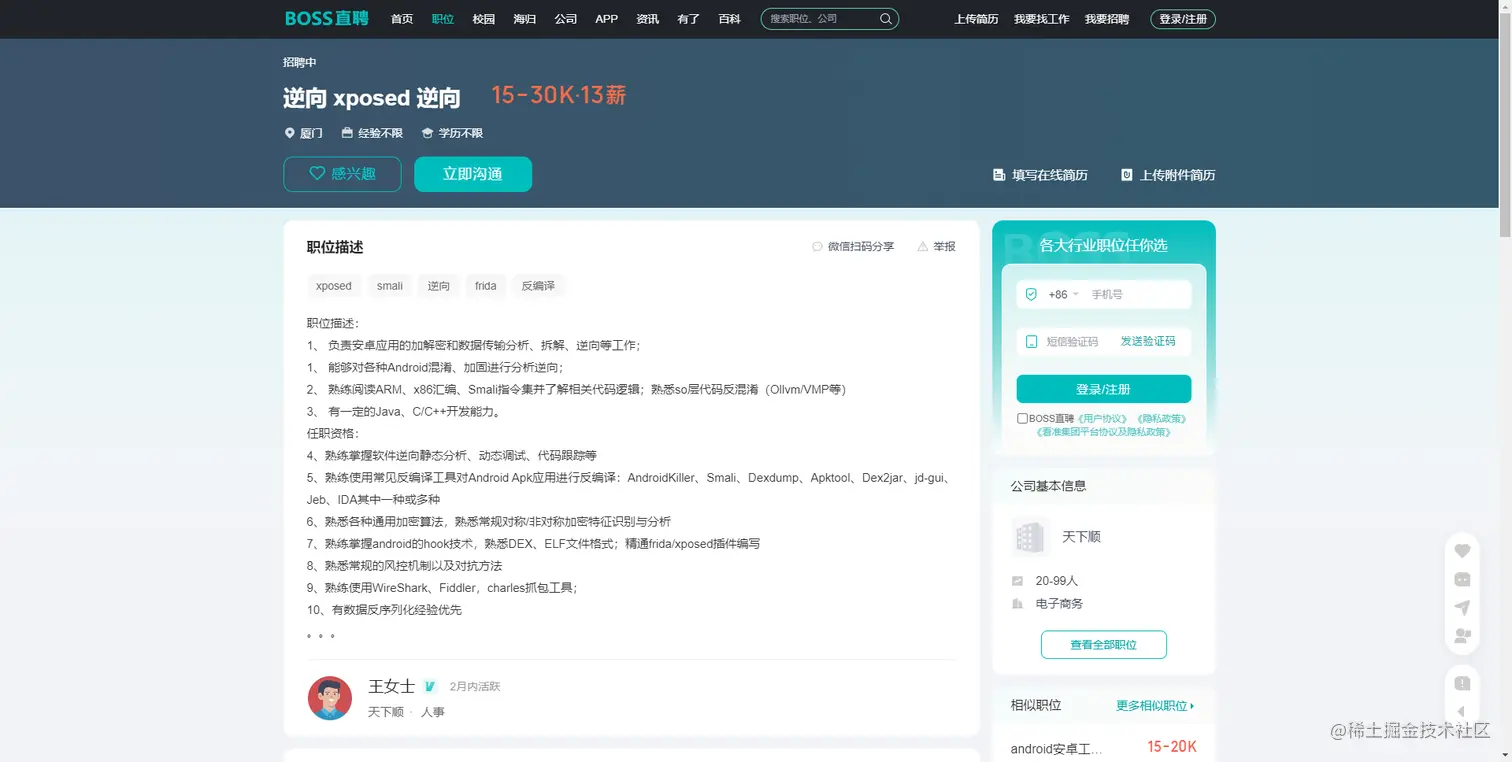Click the 感兴趣 button

tap(342, 174)
